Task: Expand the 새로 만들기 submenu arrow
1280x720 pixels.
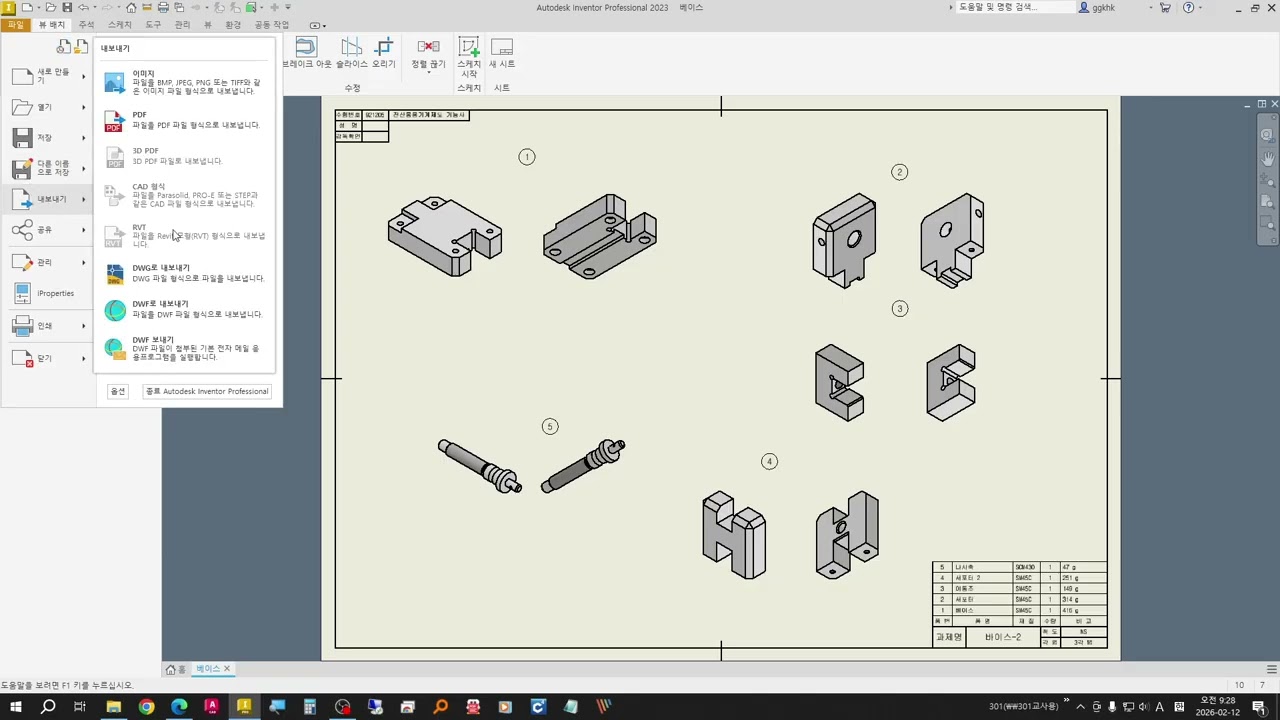Action: click(x=84, y=76)
